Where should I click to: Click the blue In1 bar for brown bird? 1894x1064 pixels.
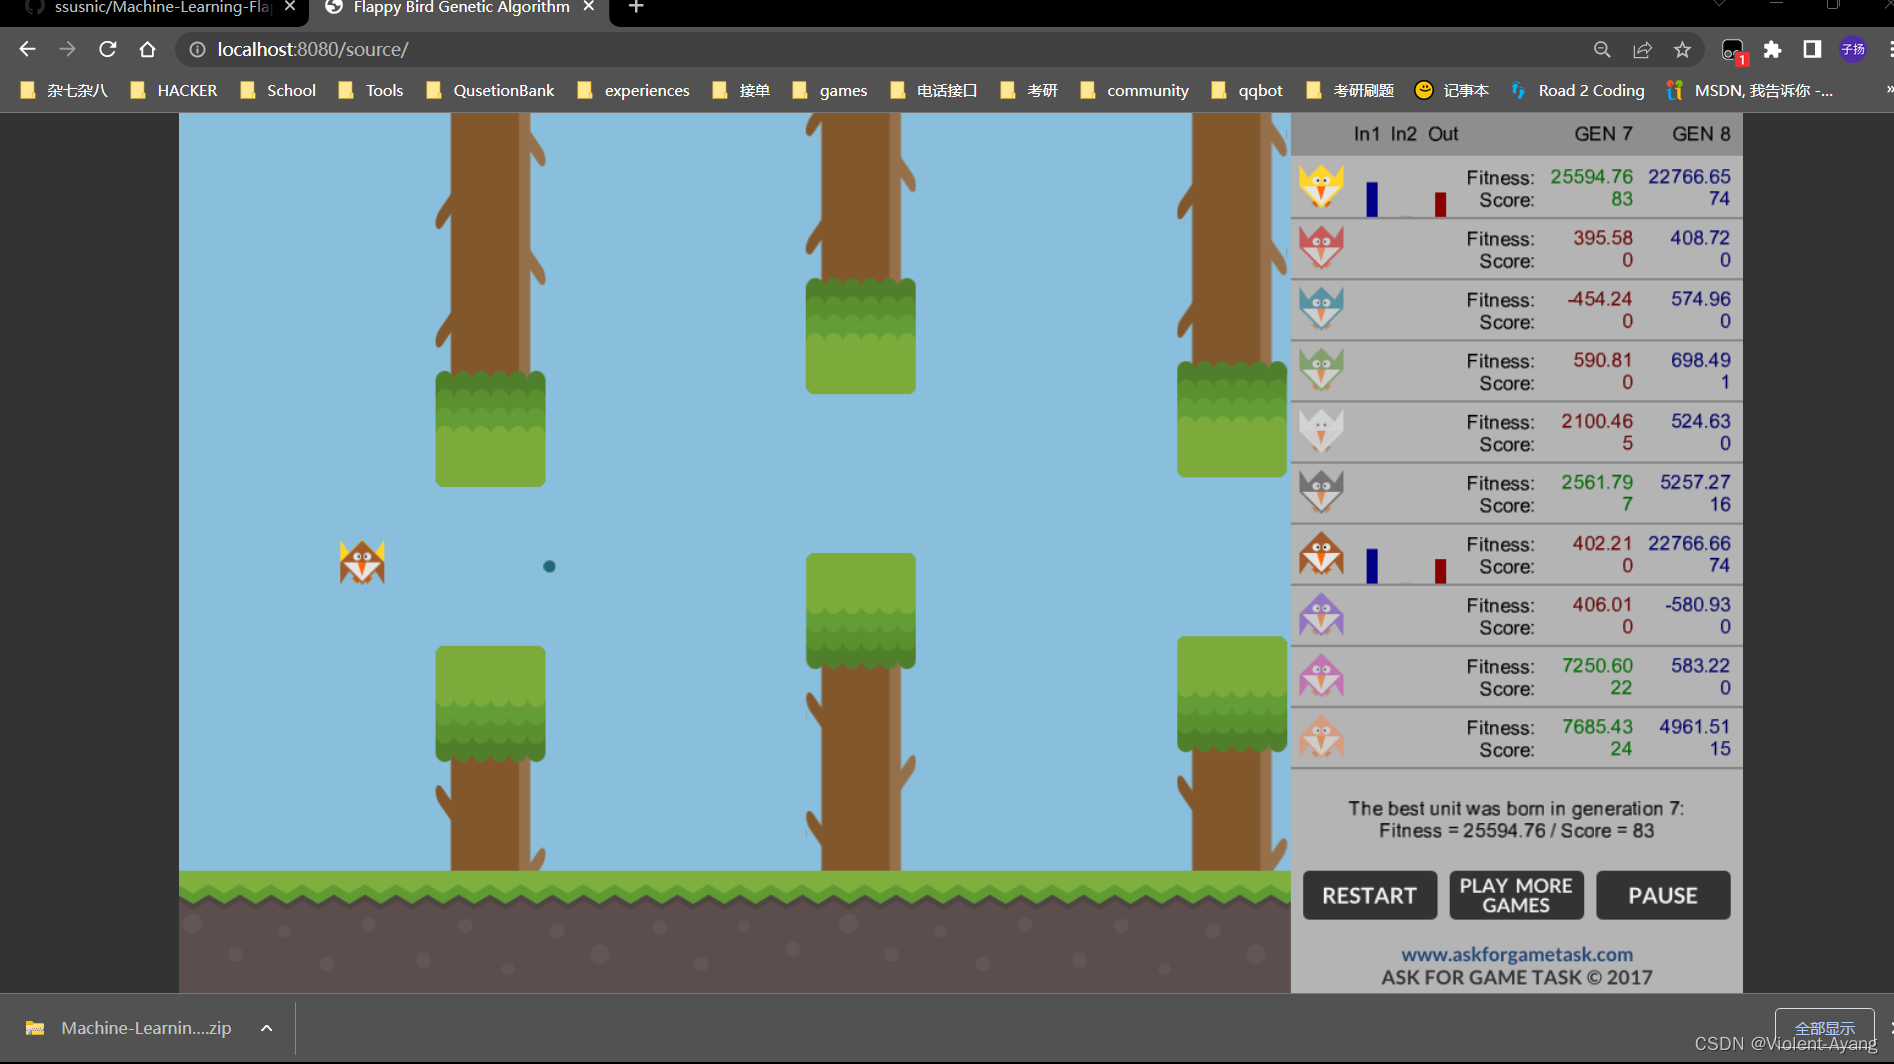[x=1372, y=566]
